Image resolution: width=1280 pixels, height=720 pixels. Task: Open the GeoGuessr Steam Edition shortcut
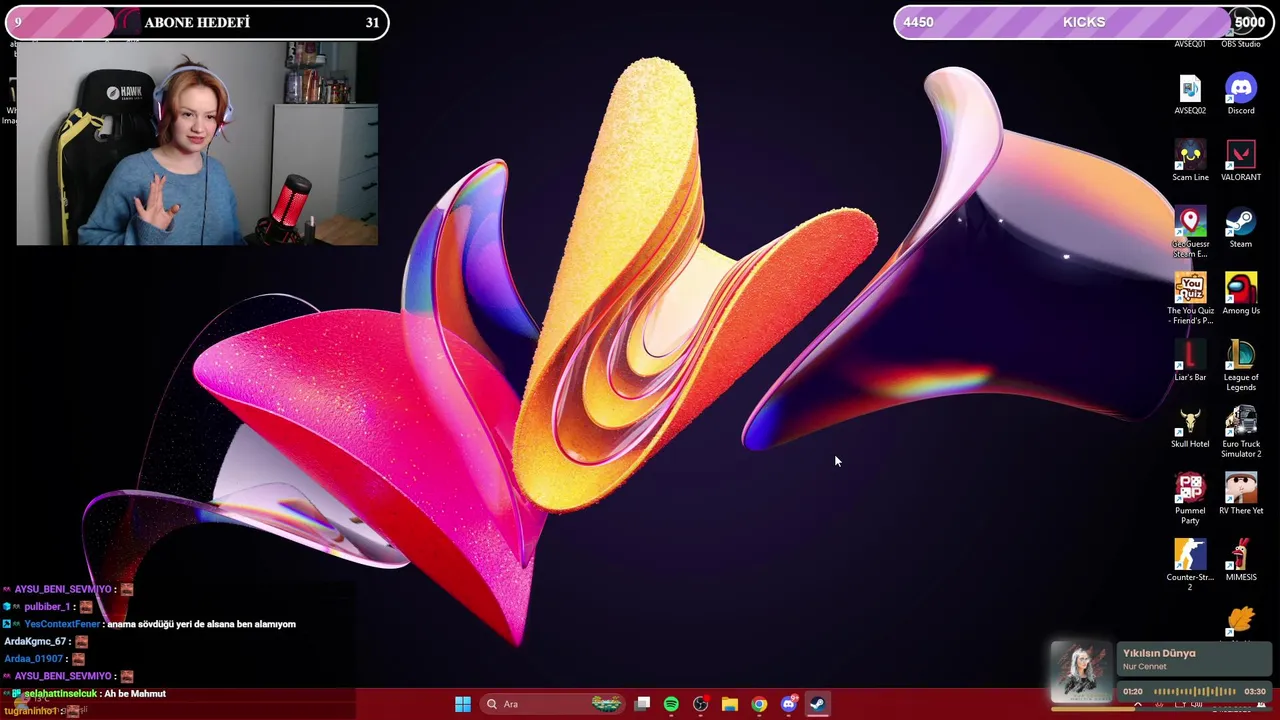coord(1190,232)
